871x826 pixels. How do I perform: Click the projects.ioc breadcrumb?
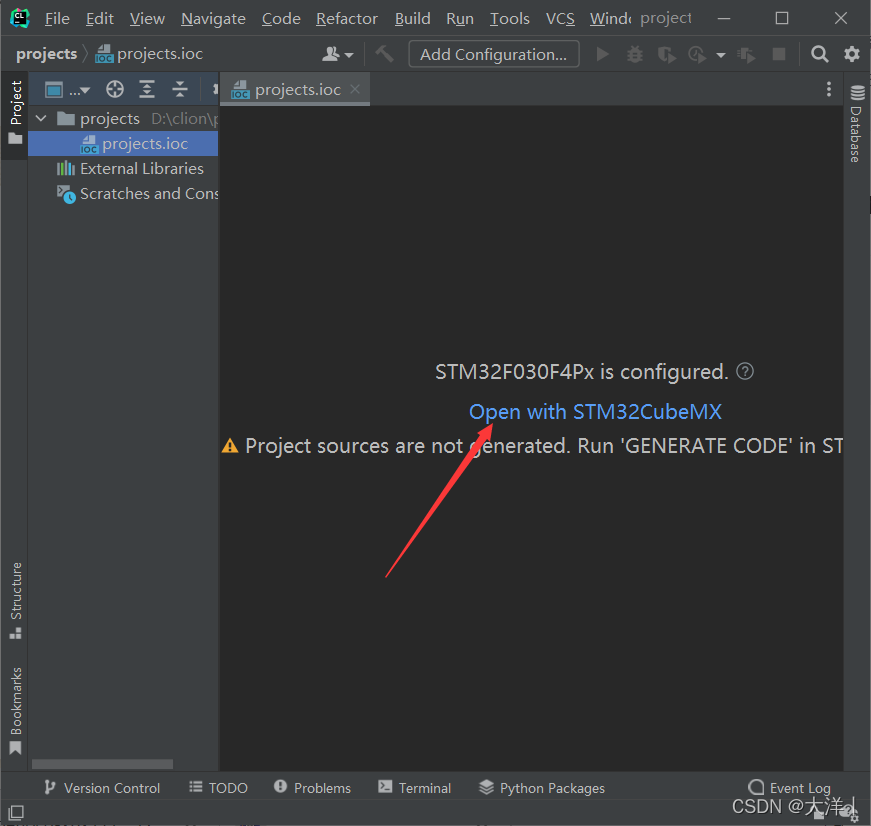(x=149, y=54)
